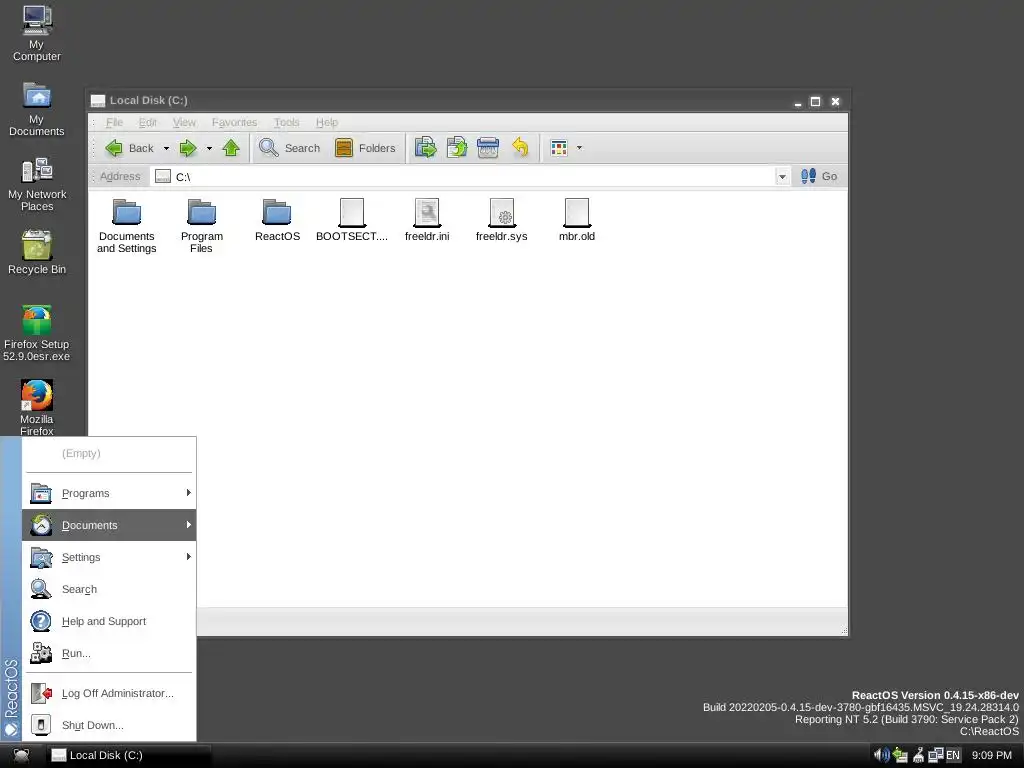Go up one folder level

point(231,148)
